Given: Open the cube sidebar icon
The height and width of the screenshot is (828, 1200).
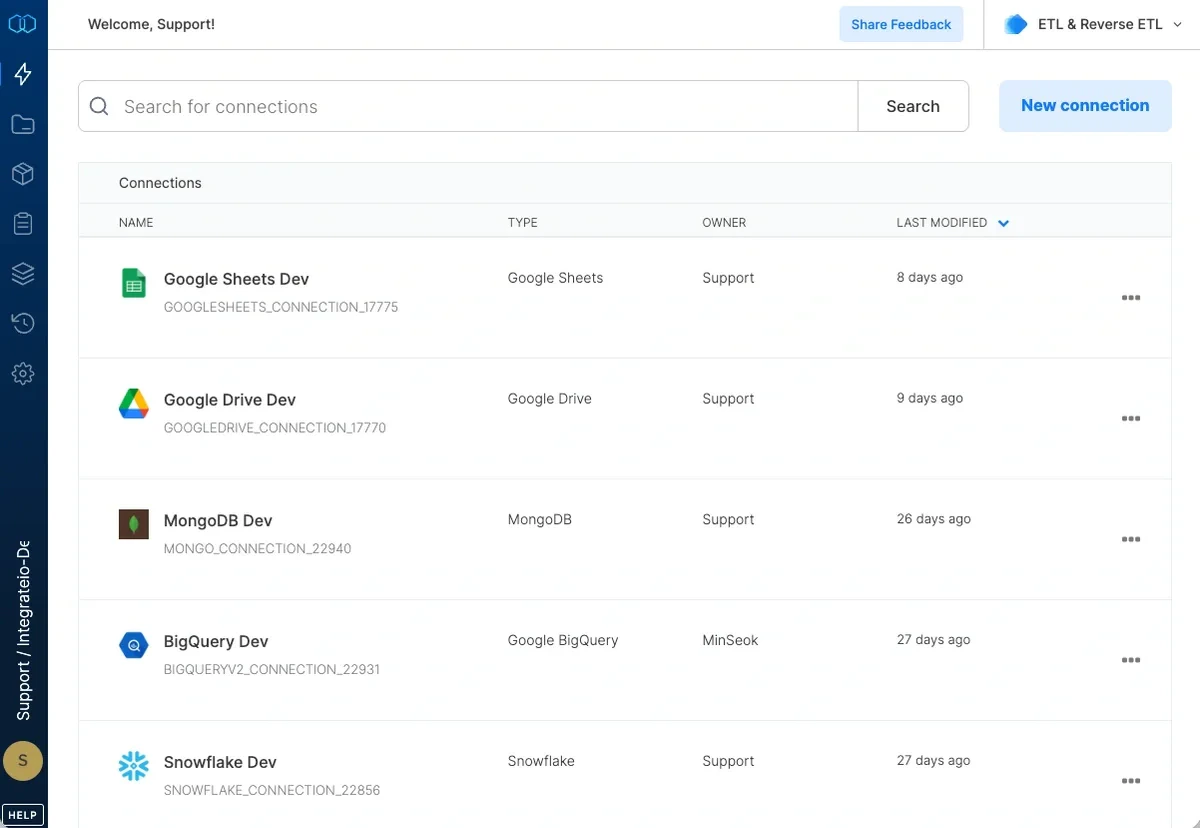Looking at the screenshot, I should [23, 174].
